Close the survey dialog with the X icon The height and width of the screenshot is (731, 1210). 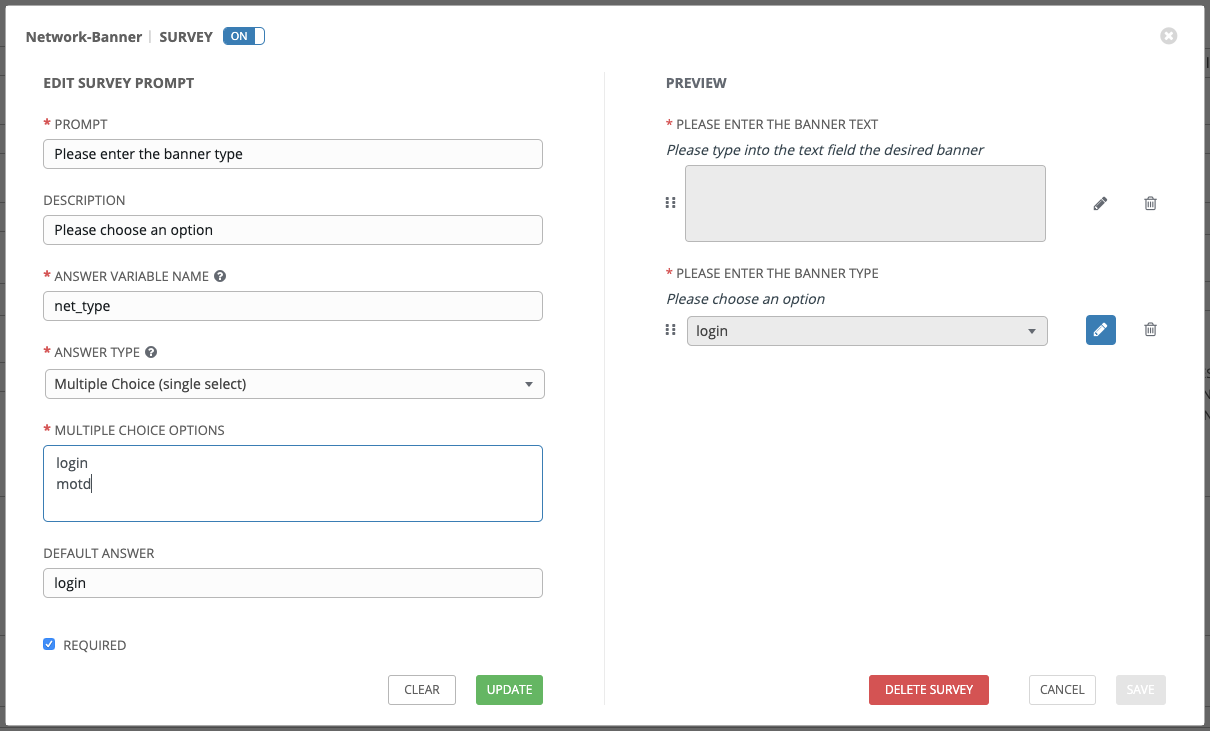click(1169, 36)
